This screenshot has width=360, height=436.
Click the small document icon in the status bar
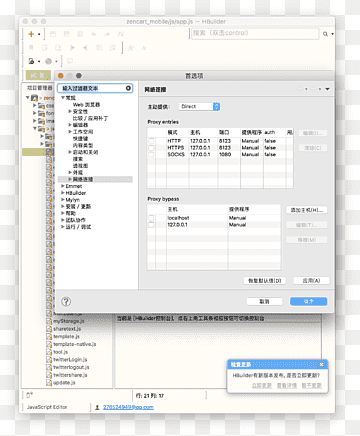(29, 395)
